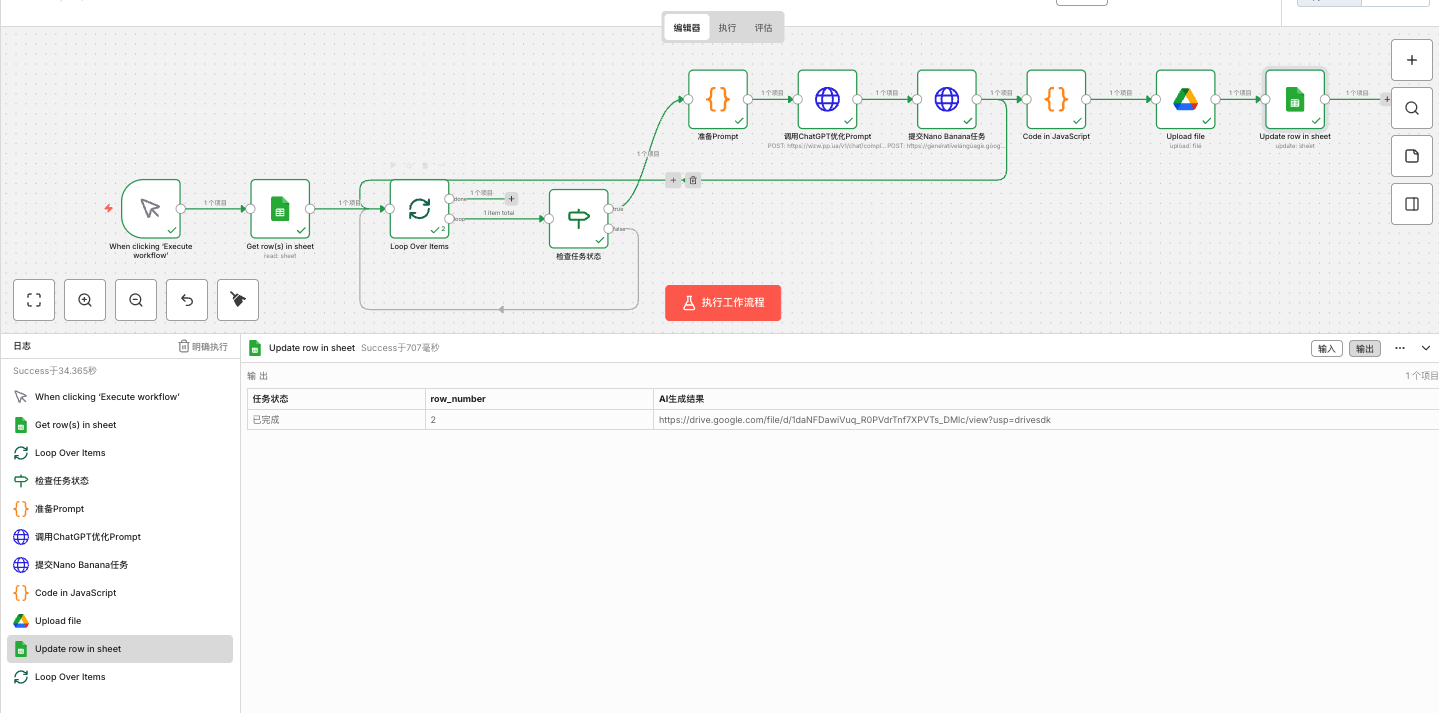Image resolution: width=1439 pixels, height=713 pixels.
Task: Click the add node plus button
Action: point(1412,60)
